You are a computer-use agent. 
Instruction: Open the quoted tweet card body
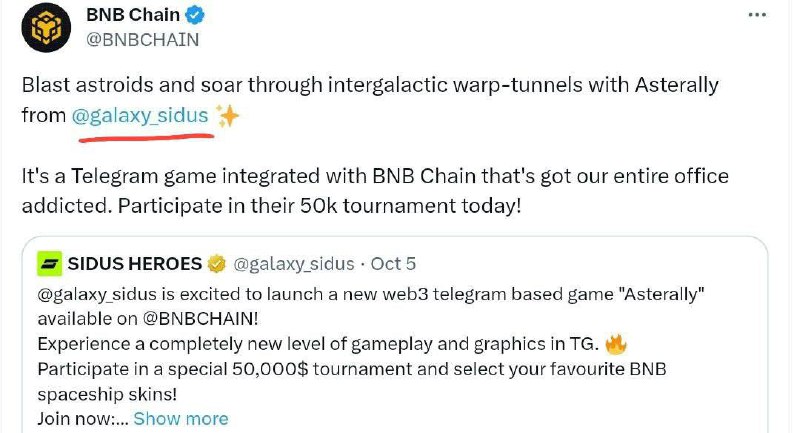coord(394,335)
